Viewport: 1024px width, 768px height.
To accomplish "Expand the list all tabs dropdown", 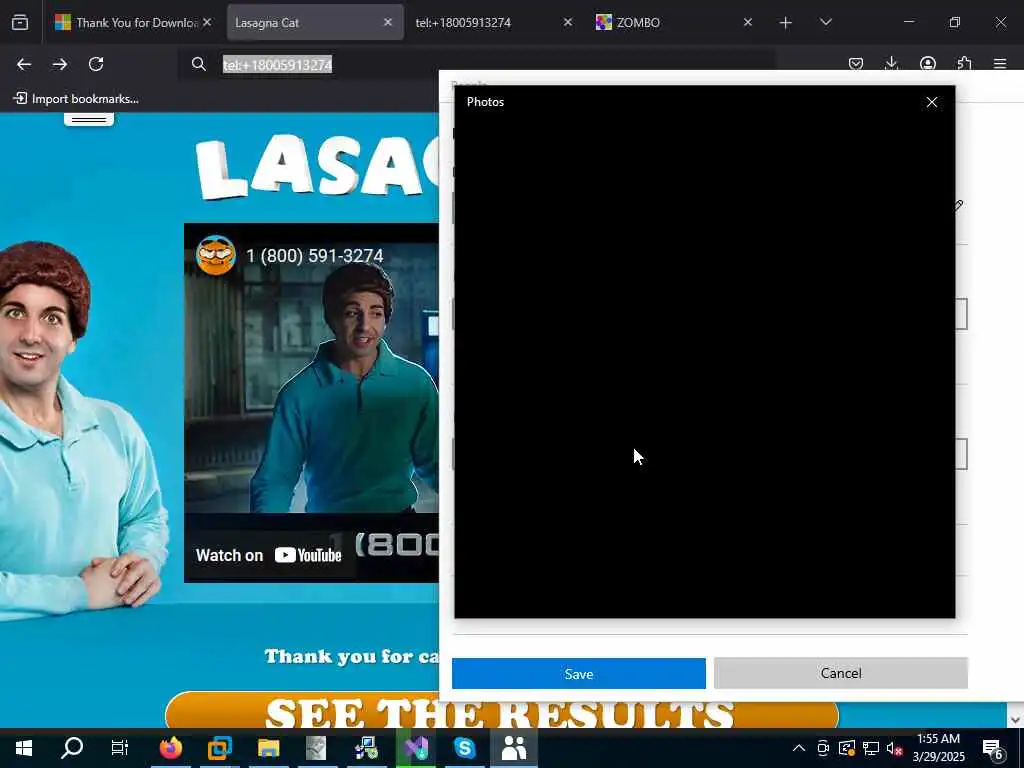I will click(825, 22).
